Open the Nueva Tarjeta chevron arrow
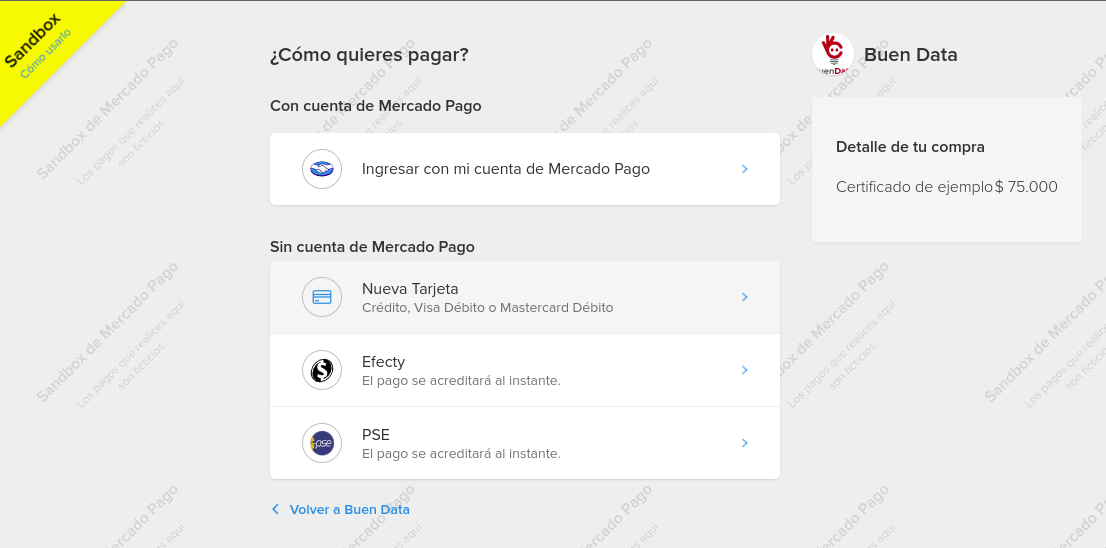The image size is (1106, 548). point(745,297)
